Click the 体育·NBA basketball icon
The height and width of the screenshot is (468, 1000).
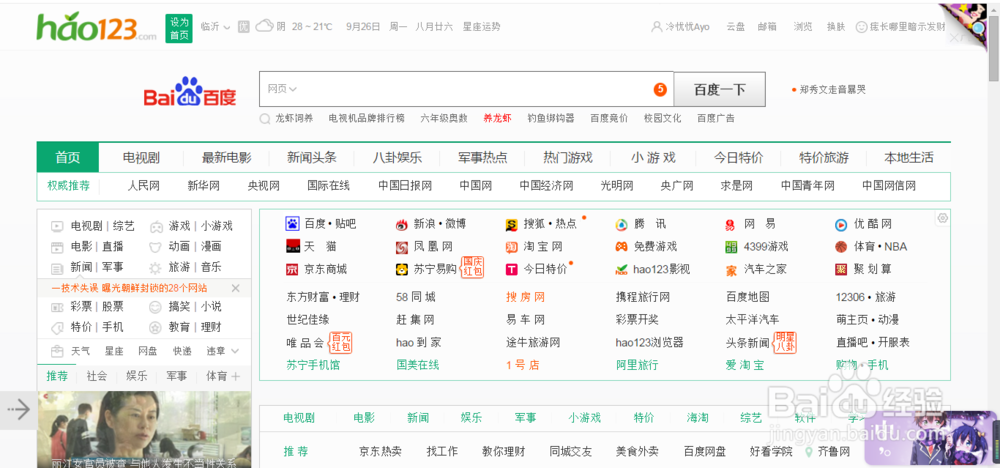[841, 247]
